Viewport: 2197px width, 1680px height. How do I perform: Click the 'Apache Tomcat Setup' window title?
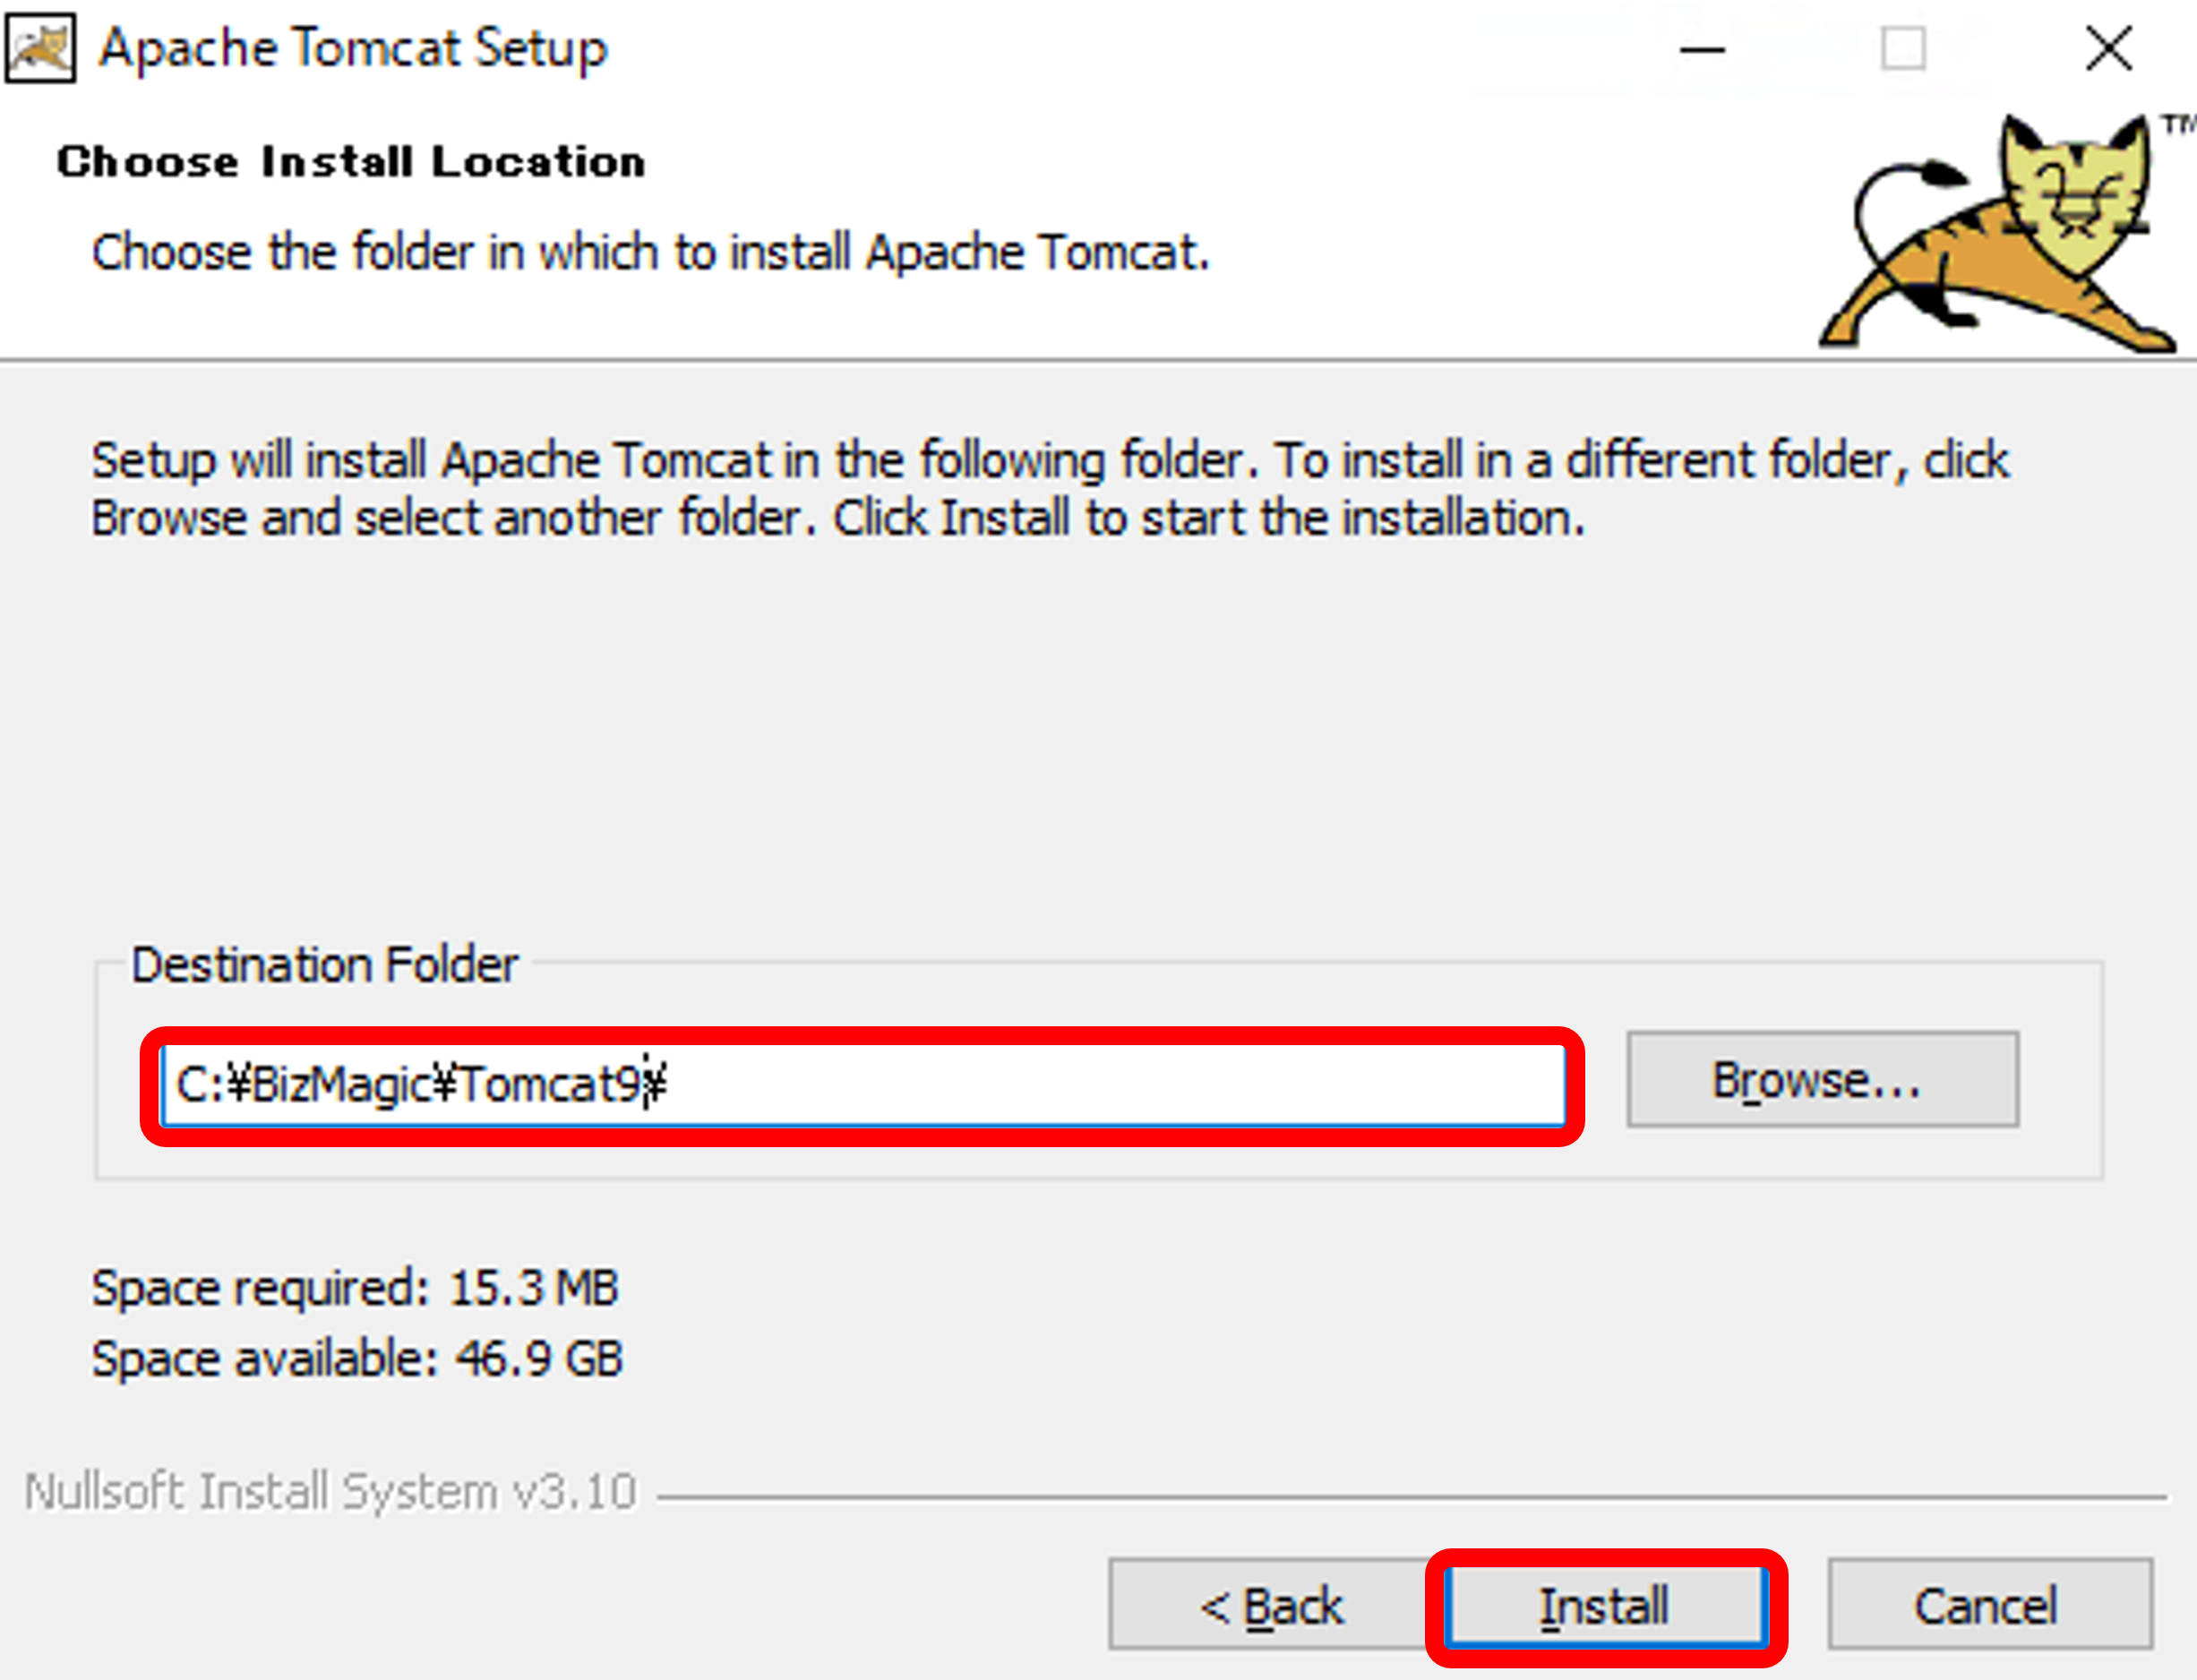[x=353, y=48]
